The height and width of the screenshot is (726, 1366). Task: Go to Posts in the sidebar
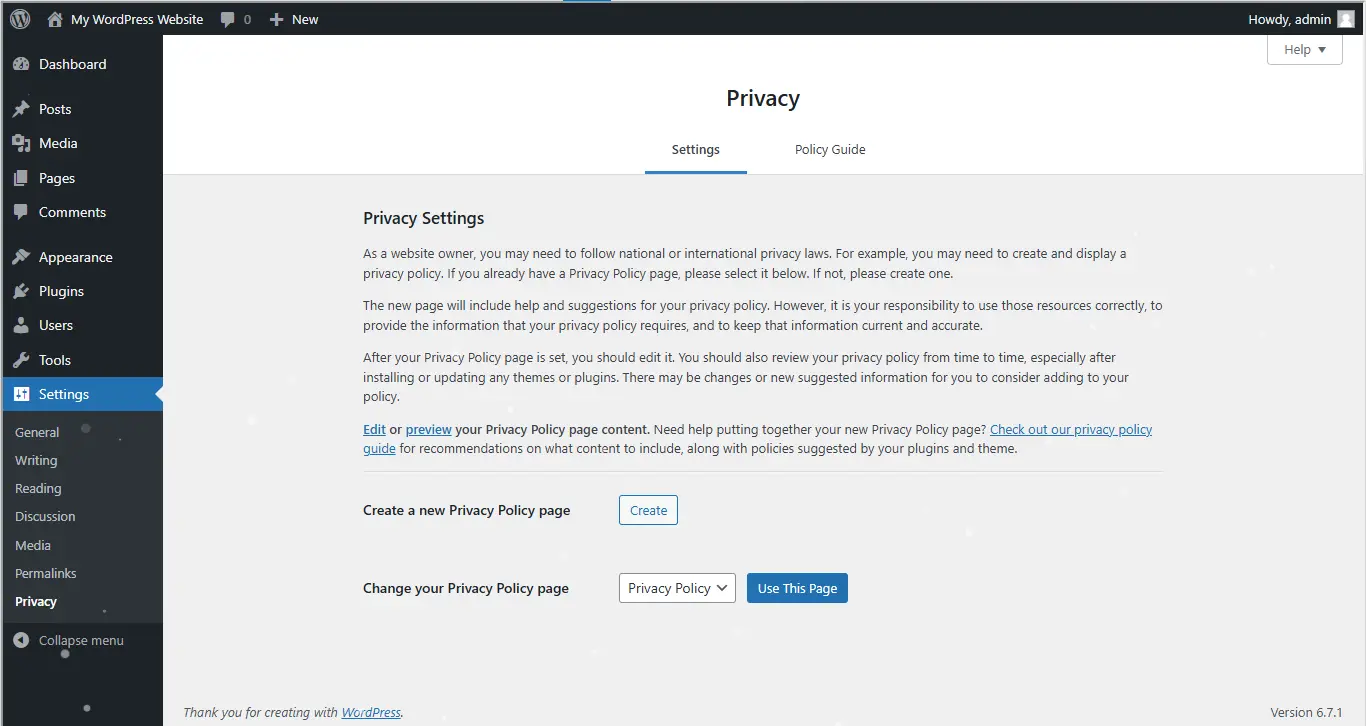[x=81, y=109]
